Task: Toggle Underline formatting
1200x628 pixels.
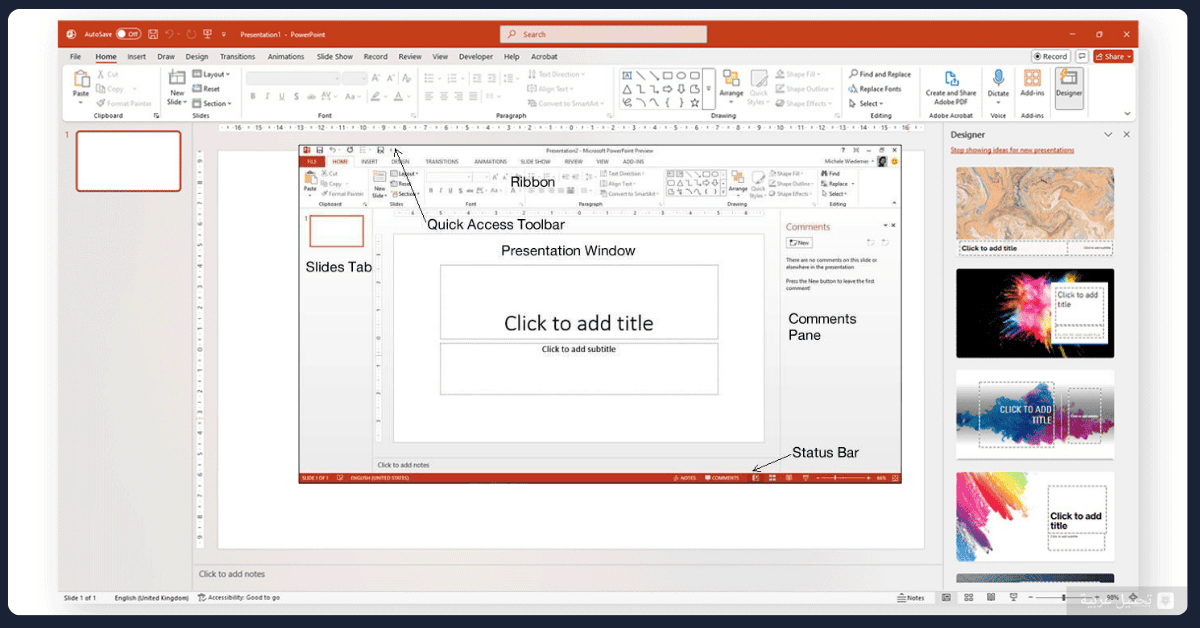Action: click(x=282, y=97)
